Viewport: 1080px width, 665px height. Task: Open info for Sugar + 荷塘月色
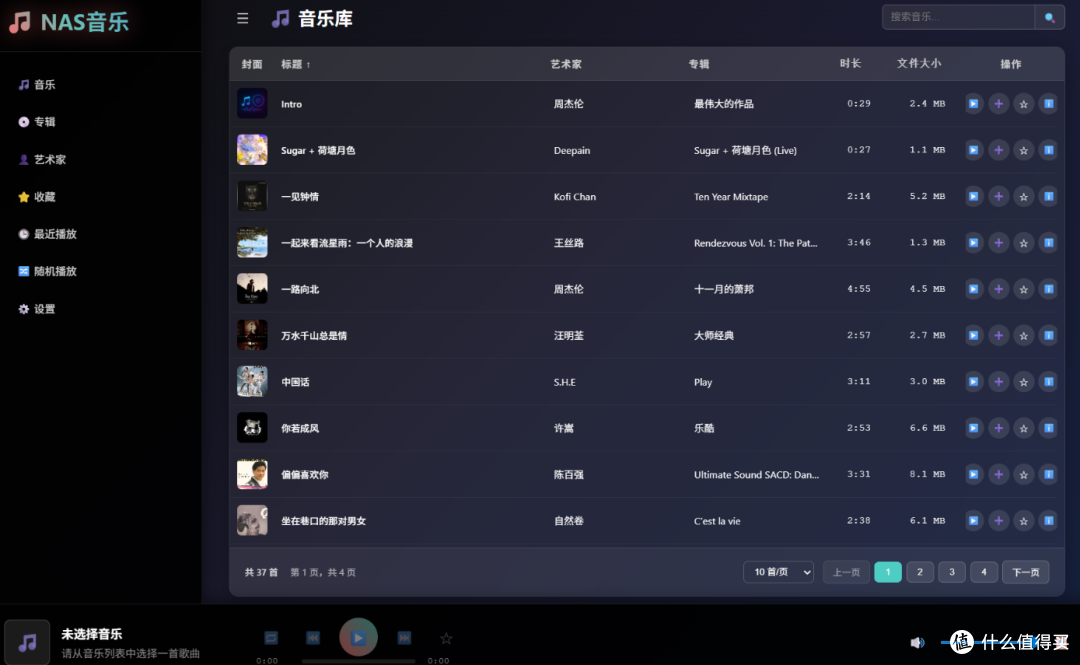pos(1048,150)
